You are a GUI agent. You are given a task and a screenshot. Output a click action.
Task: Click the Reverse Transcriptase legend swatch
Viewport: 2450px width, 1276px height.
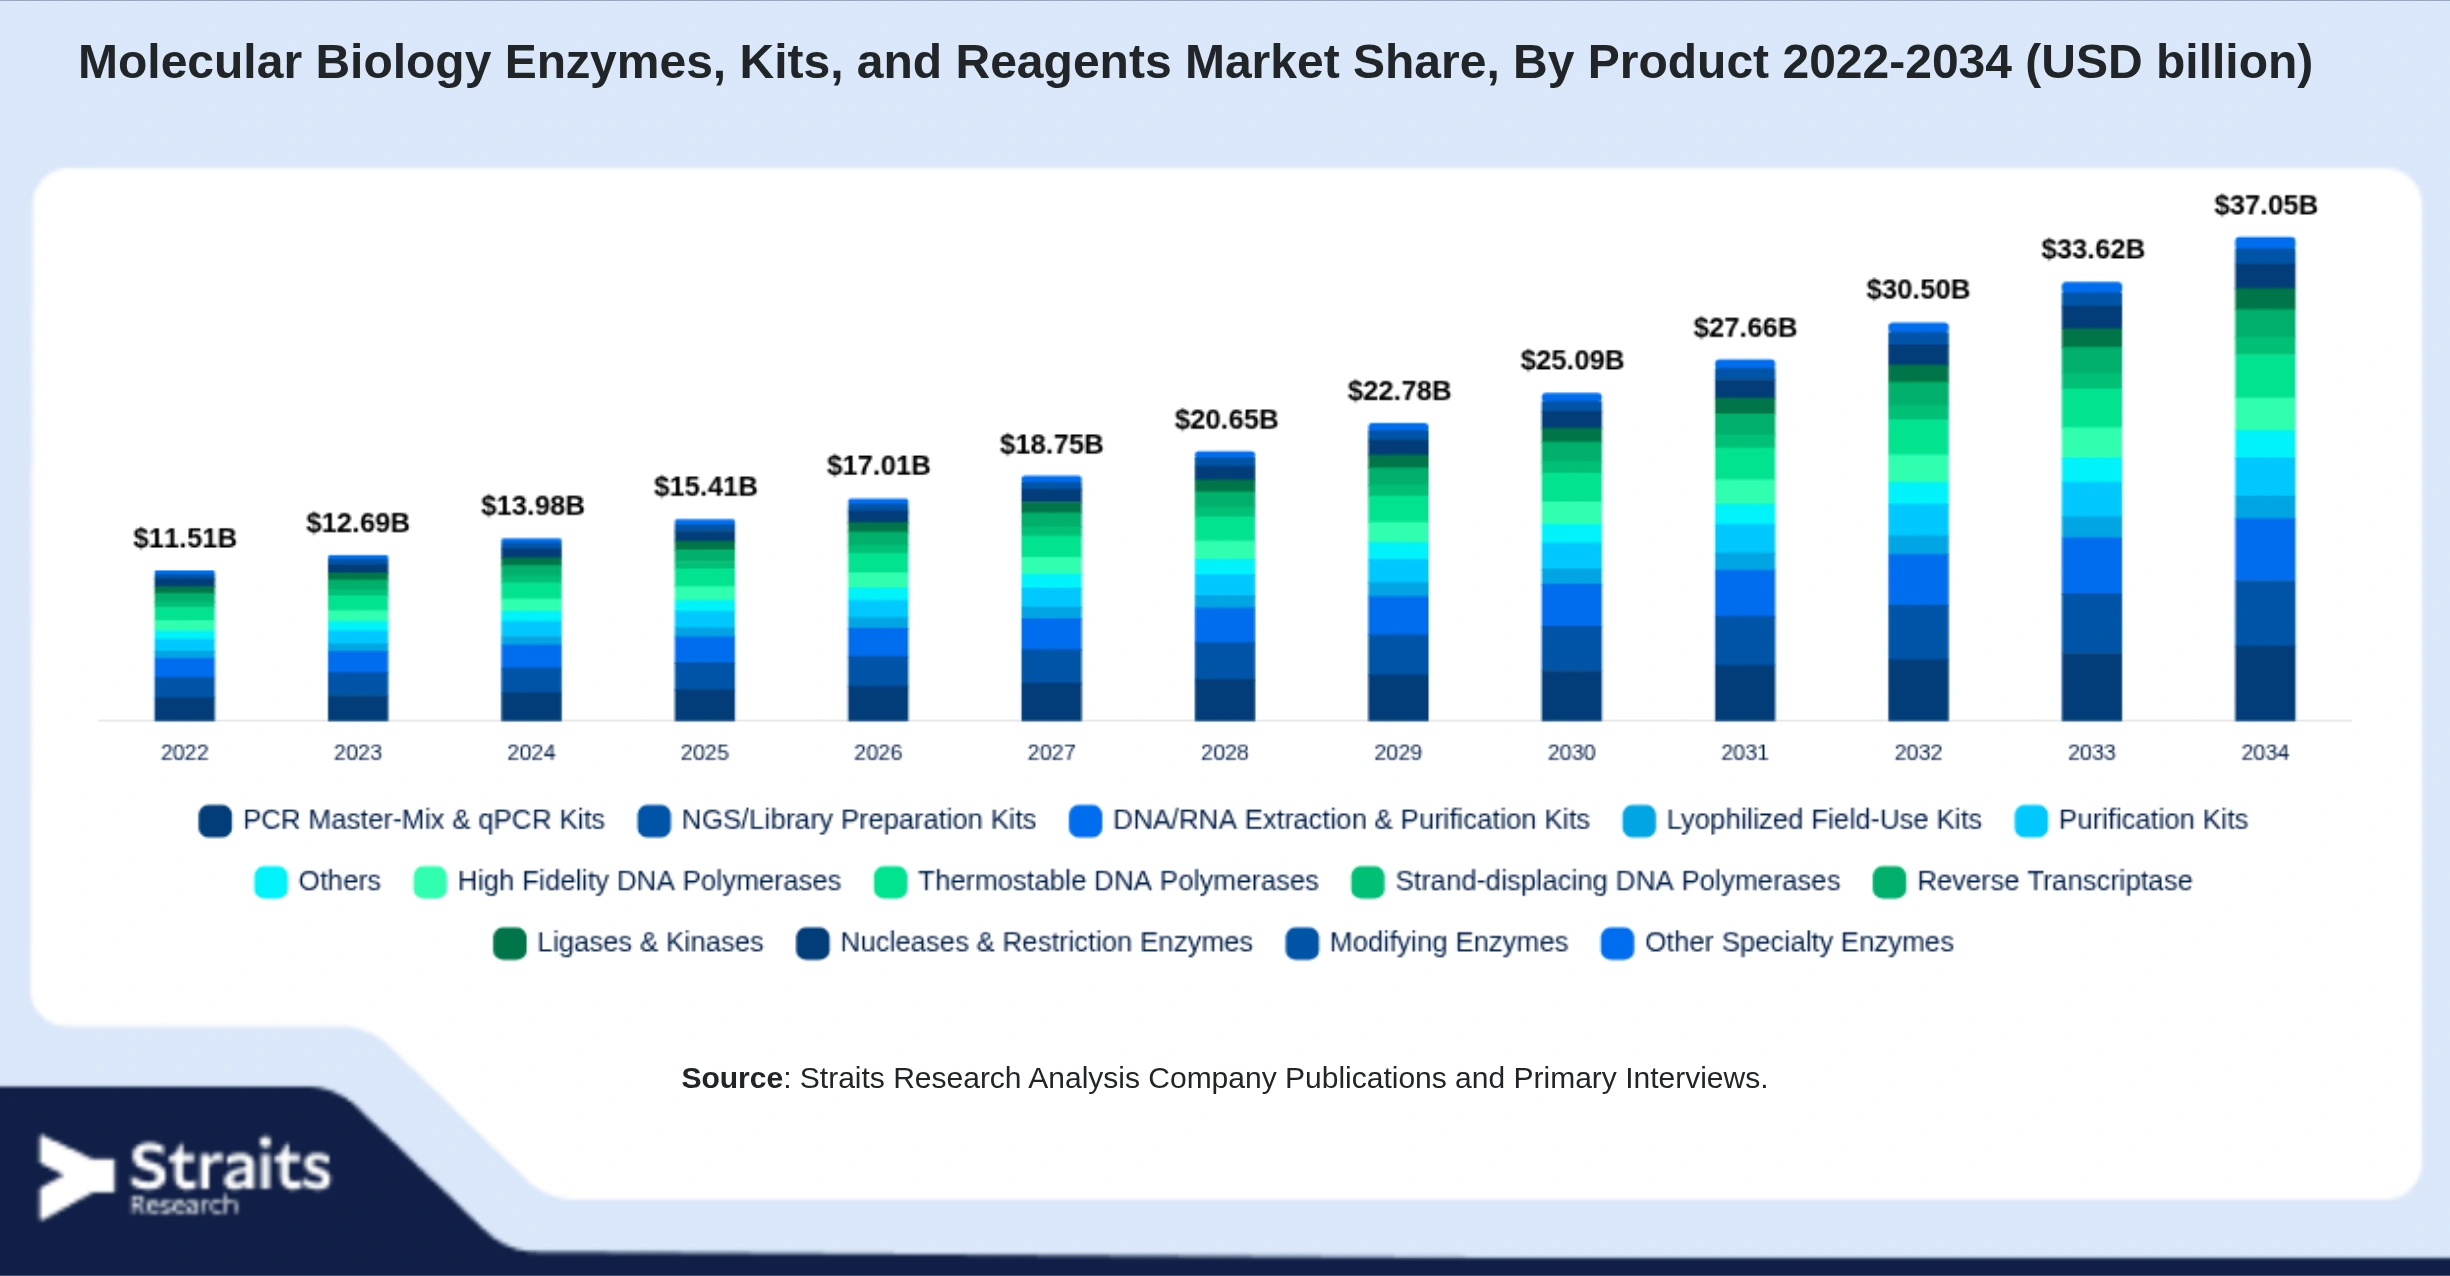[1889, 882]
